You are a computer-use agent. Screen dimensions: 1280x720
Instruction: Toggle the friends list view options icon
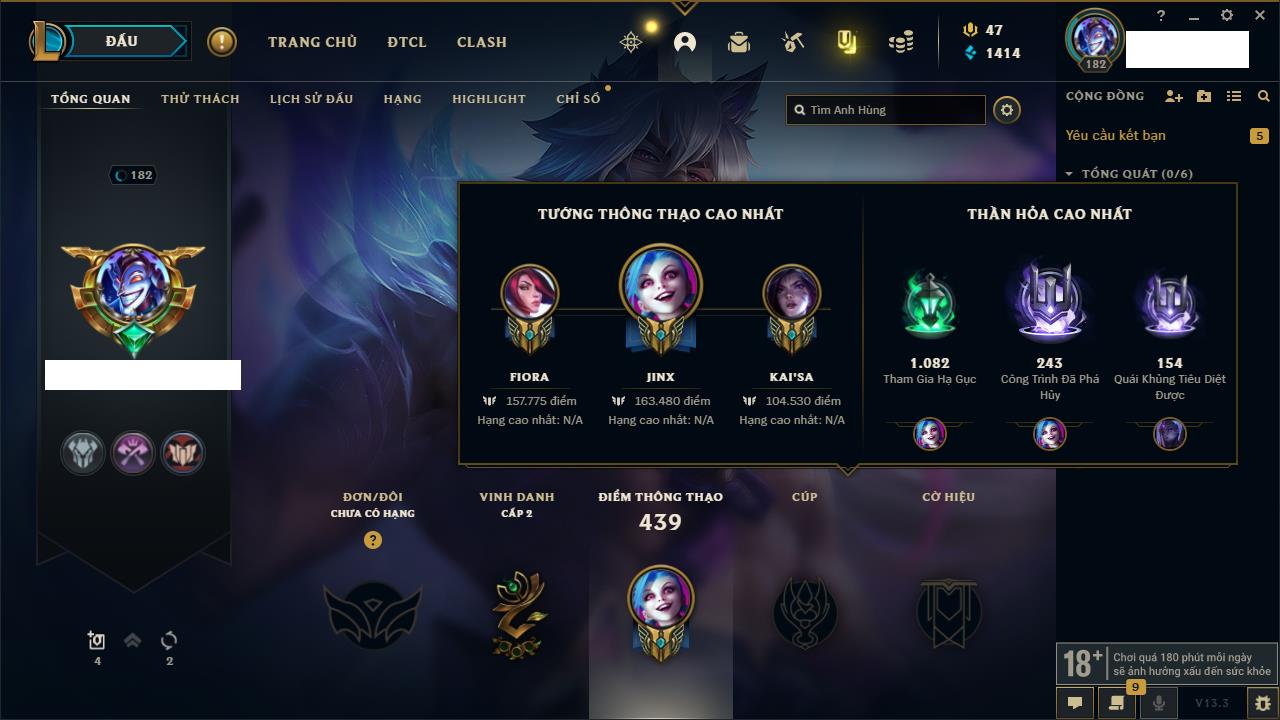1234,96
